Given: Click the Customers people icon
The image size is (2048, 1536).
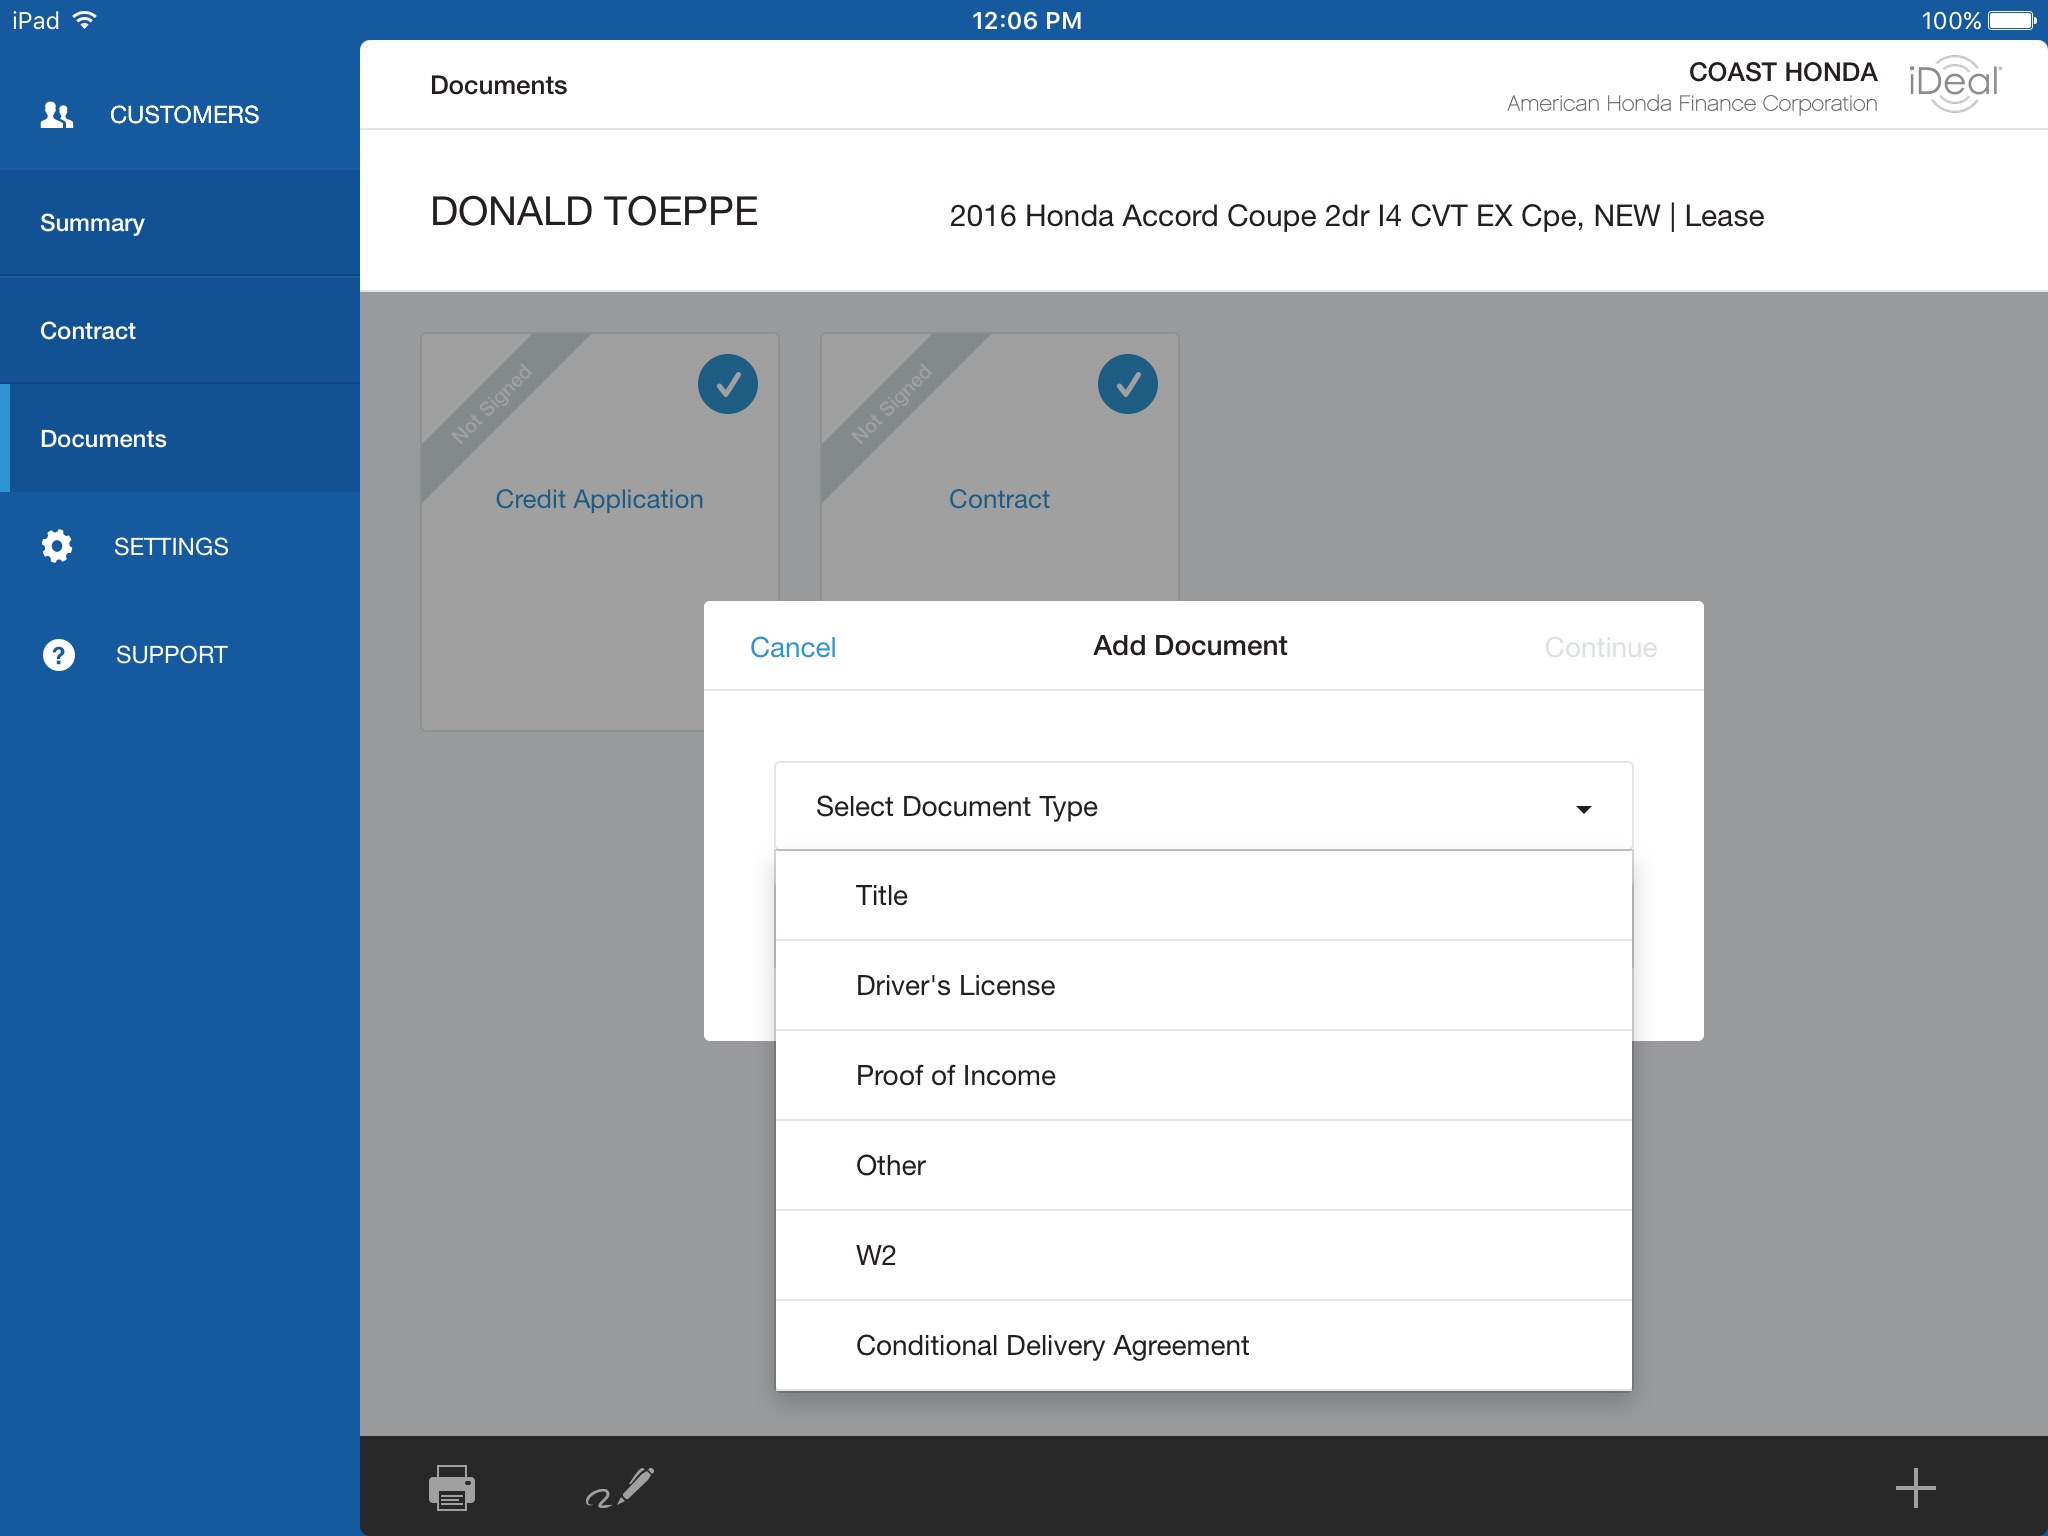Looking at the screenshot, I should click(57, 115).
